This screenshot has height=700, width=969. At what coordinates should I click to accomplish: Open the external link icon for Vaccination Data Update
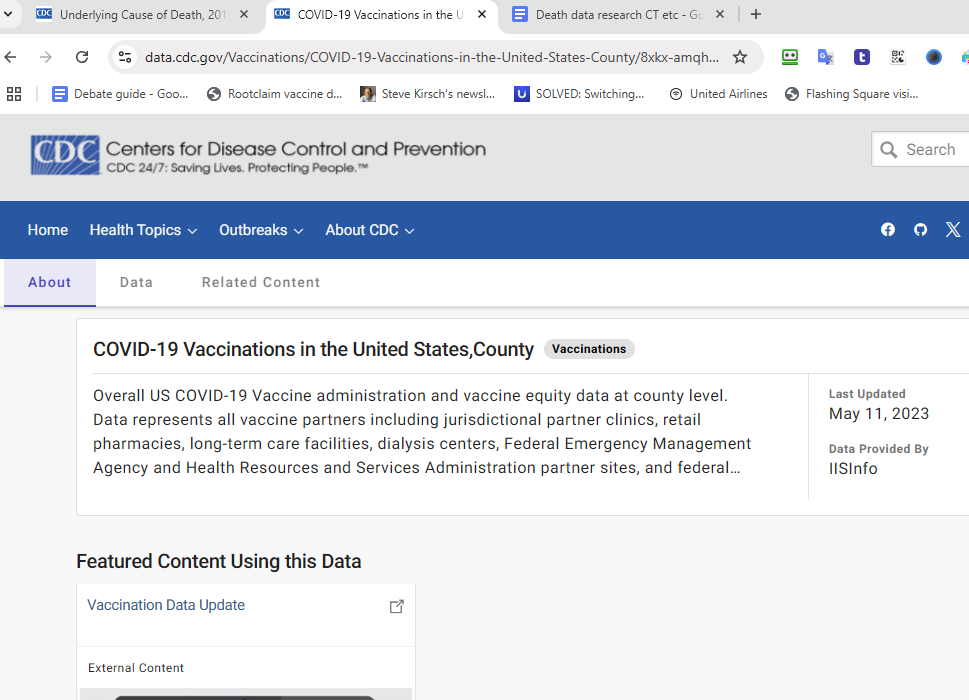pos(397,606)
